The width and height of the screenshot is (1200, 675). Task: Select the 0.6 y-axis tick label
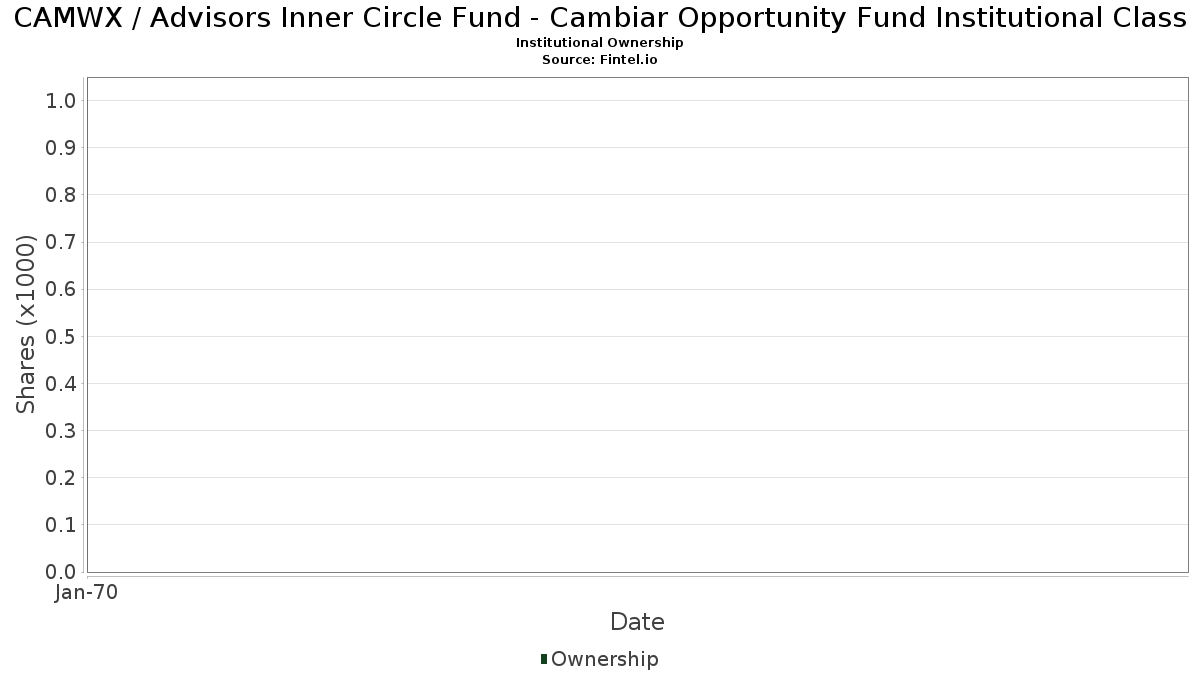click(x=61, y=289)
